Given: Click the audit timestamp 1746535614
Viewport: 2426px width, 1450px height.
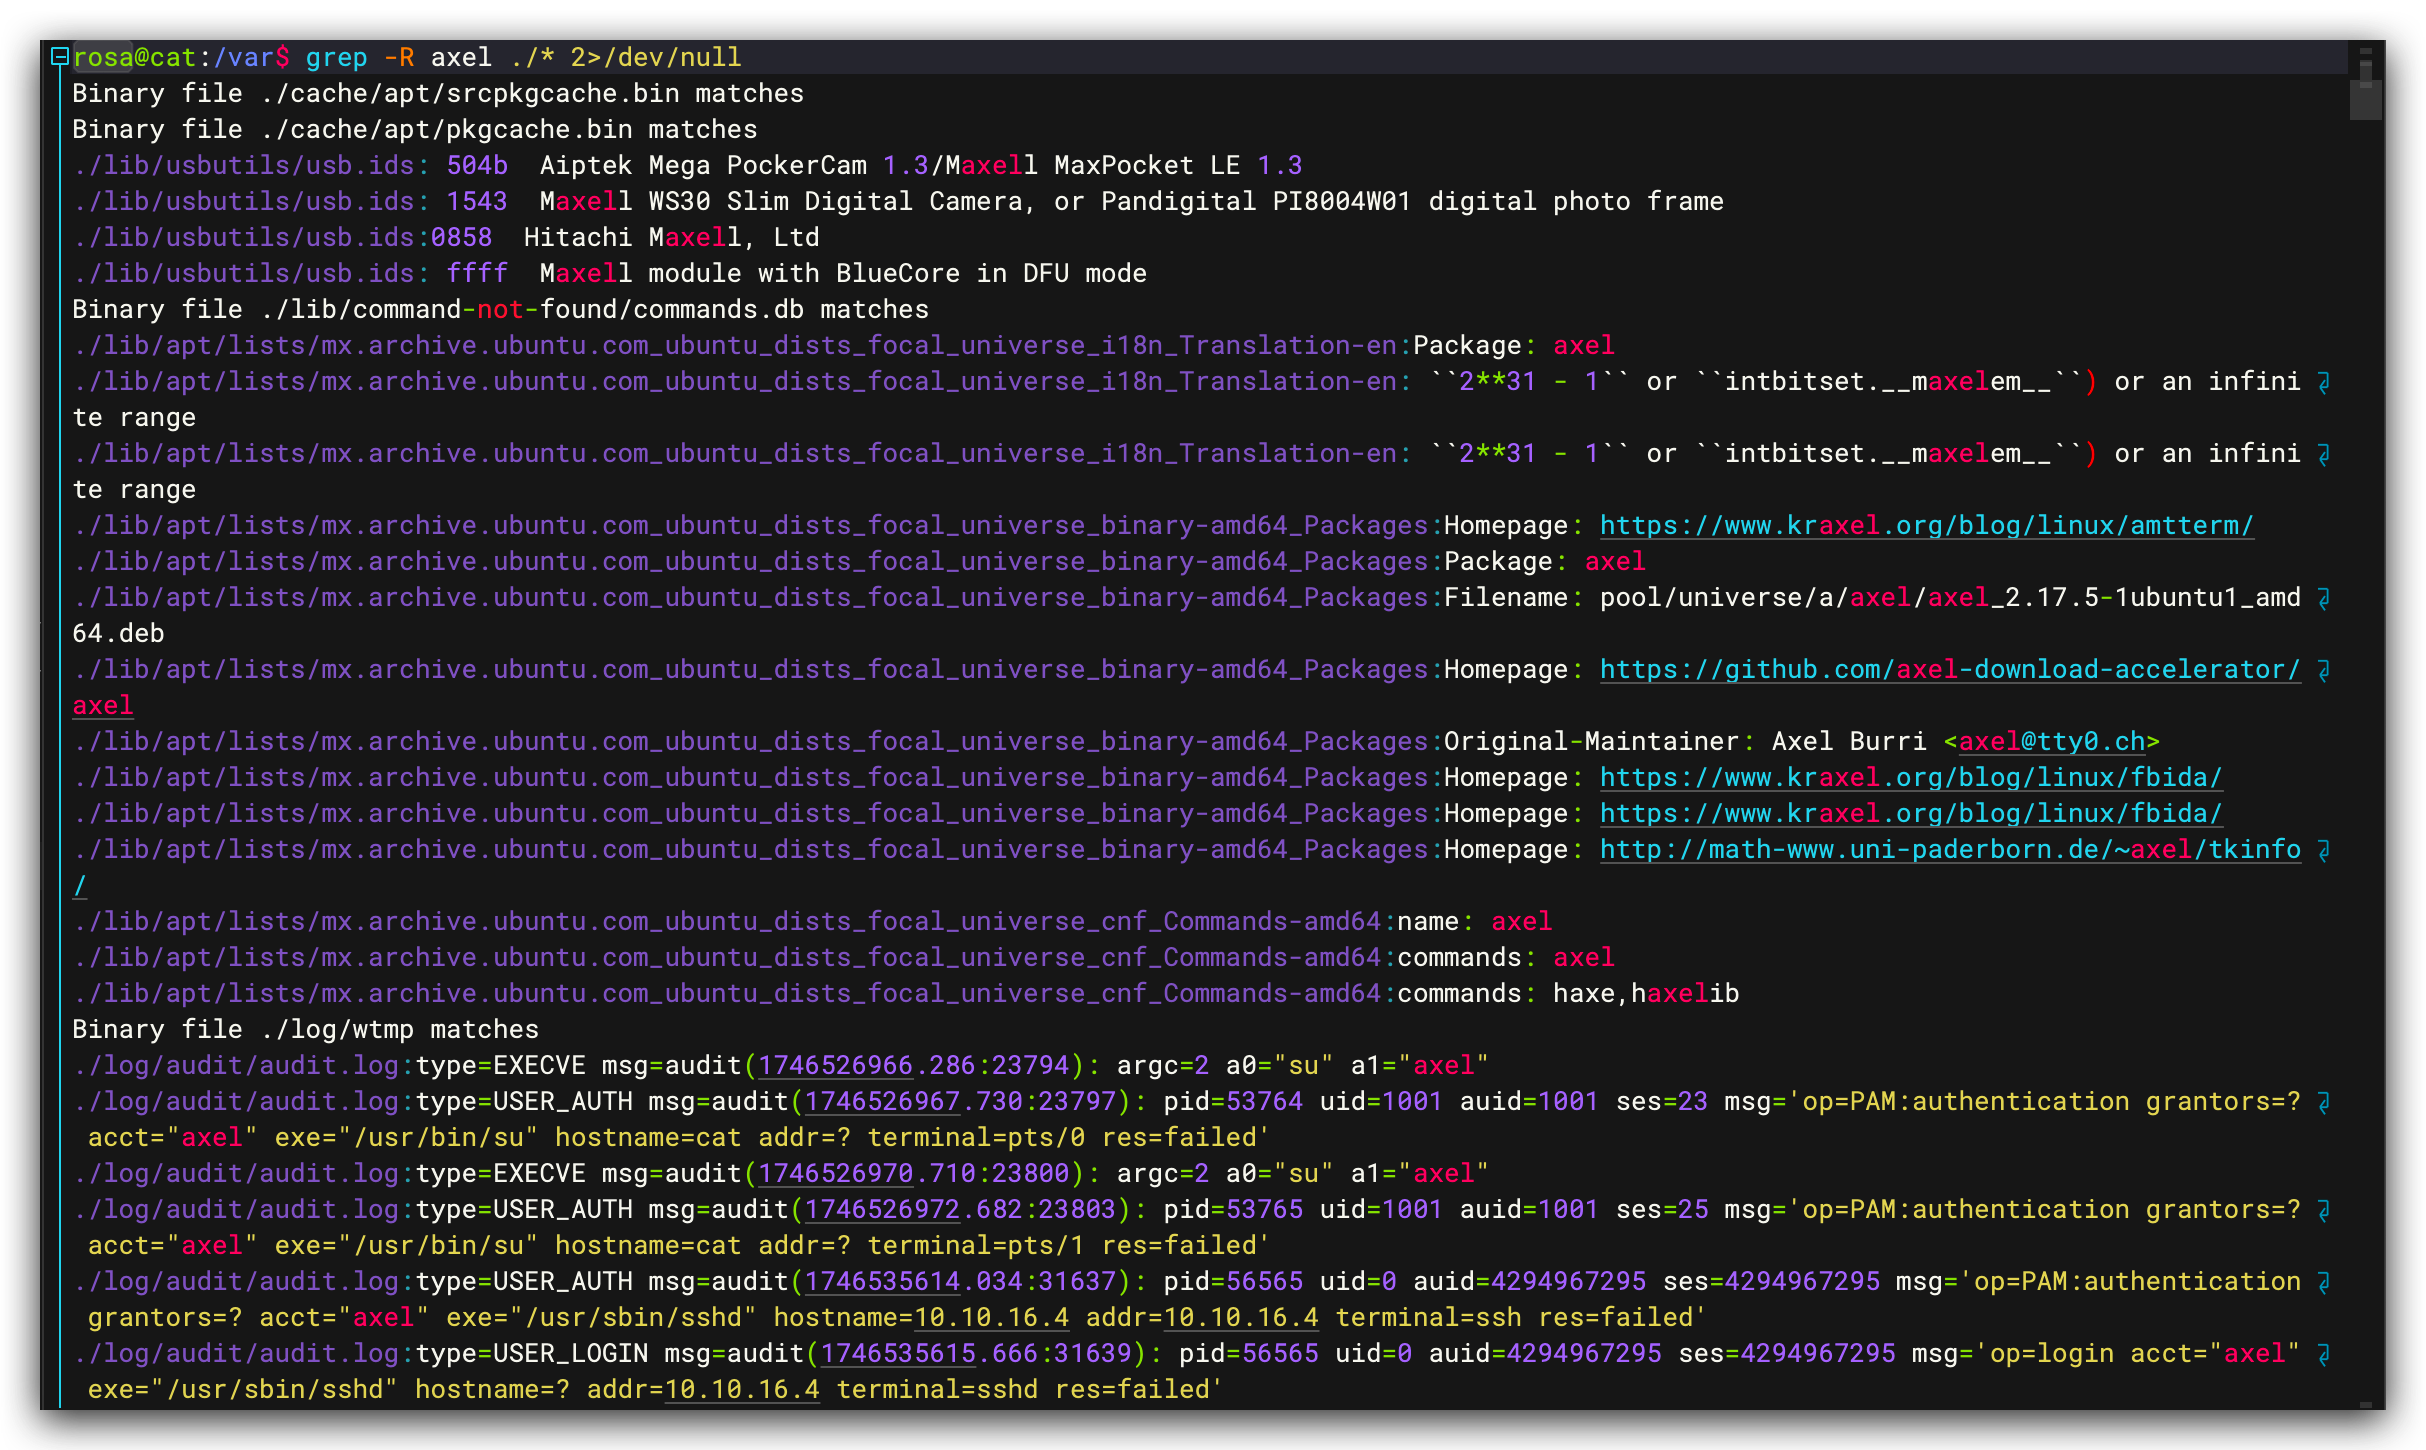Looking at the screenshot, I should pos(881,1282).
